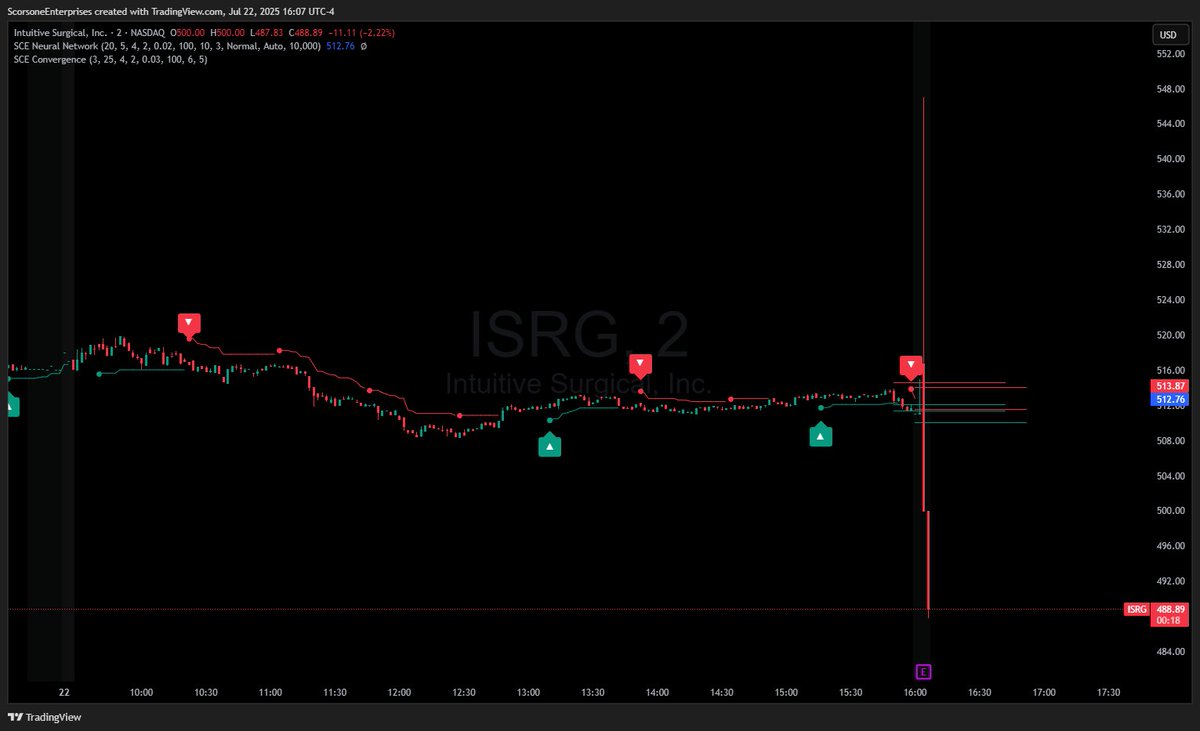Click the blue 512.76 value in the legend
This screenshot has height=731, width=1200.
(x=341, y=46)
